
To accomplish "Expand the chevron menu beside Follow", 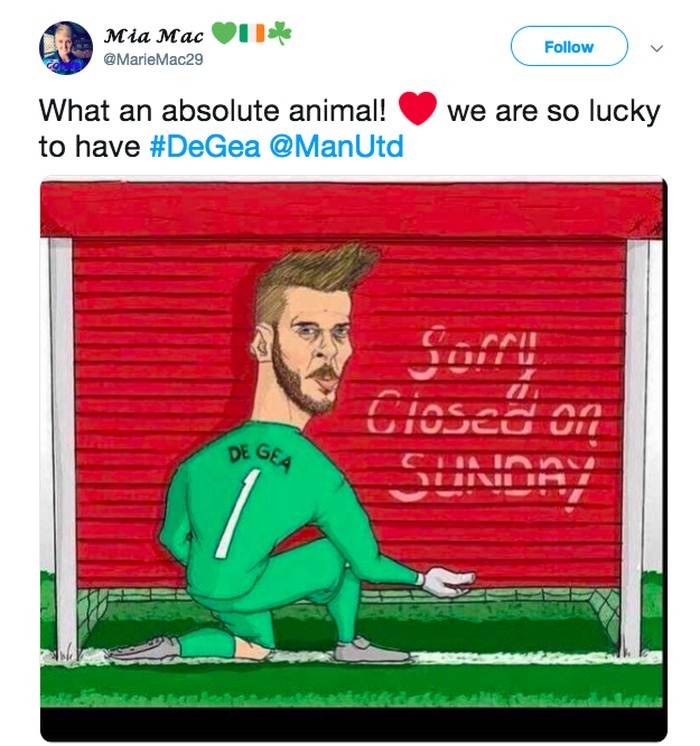I will (657, 47).
